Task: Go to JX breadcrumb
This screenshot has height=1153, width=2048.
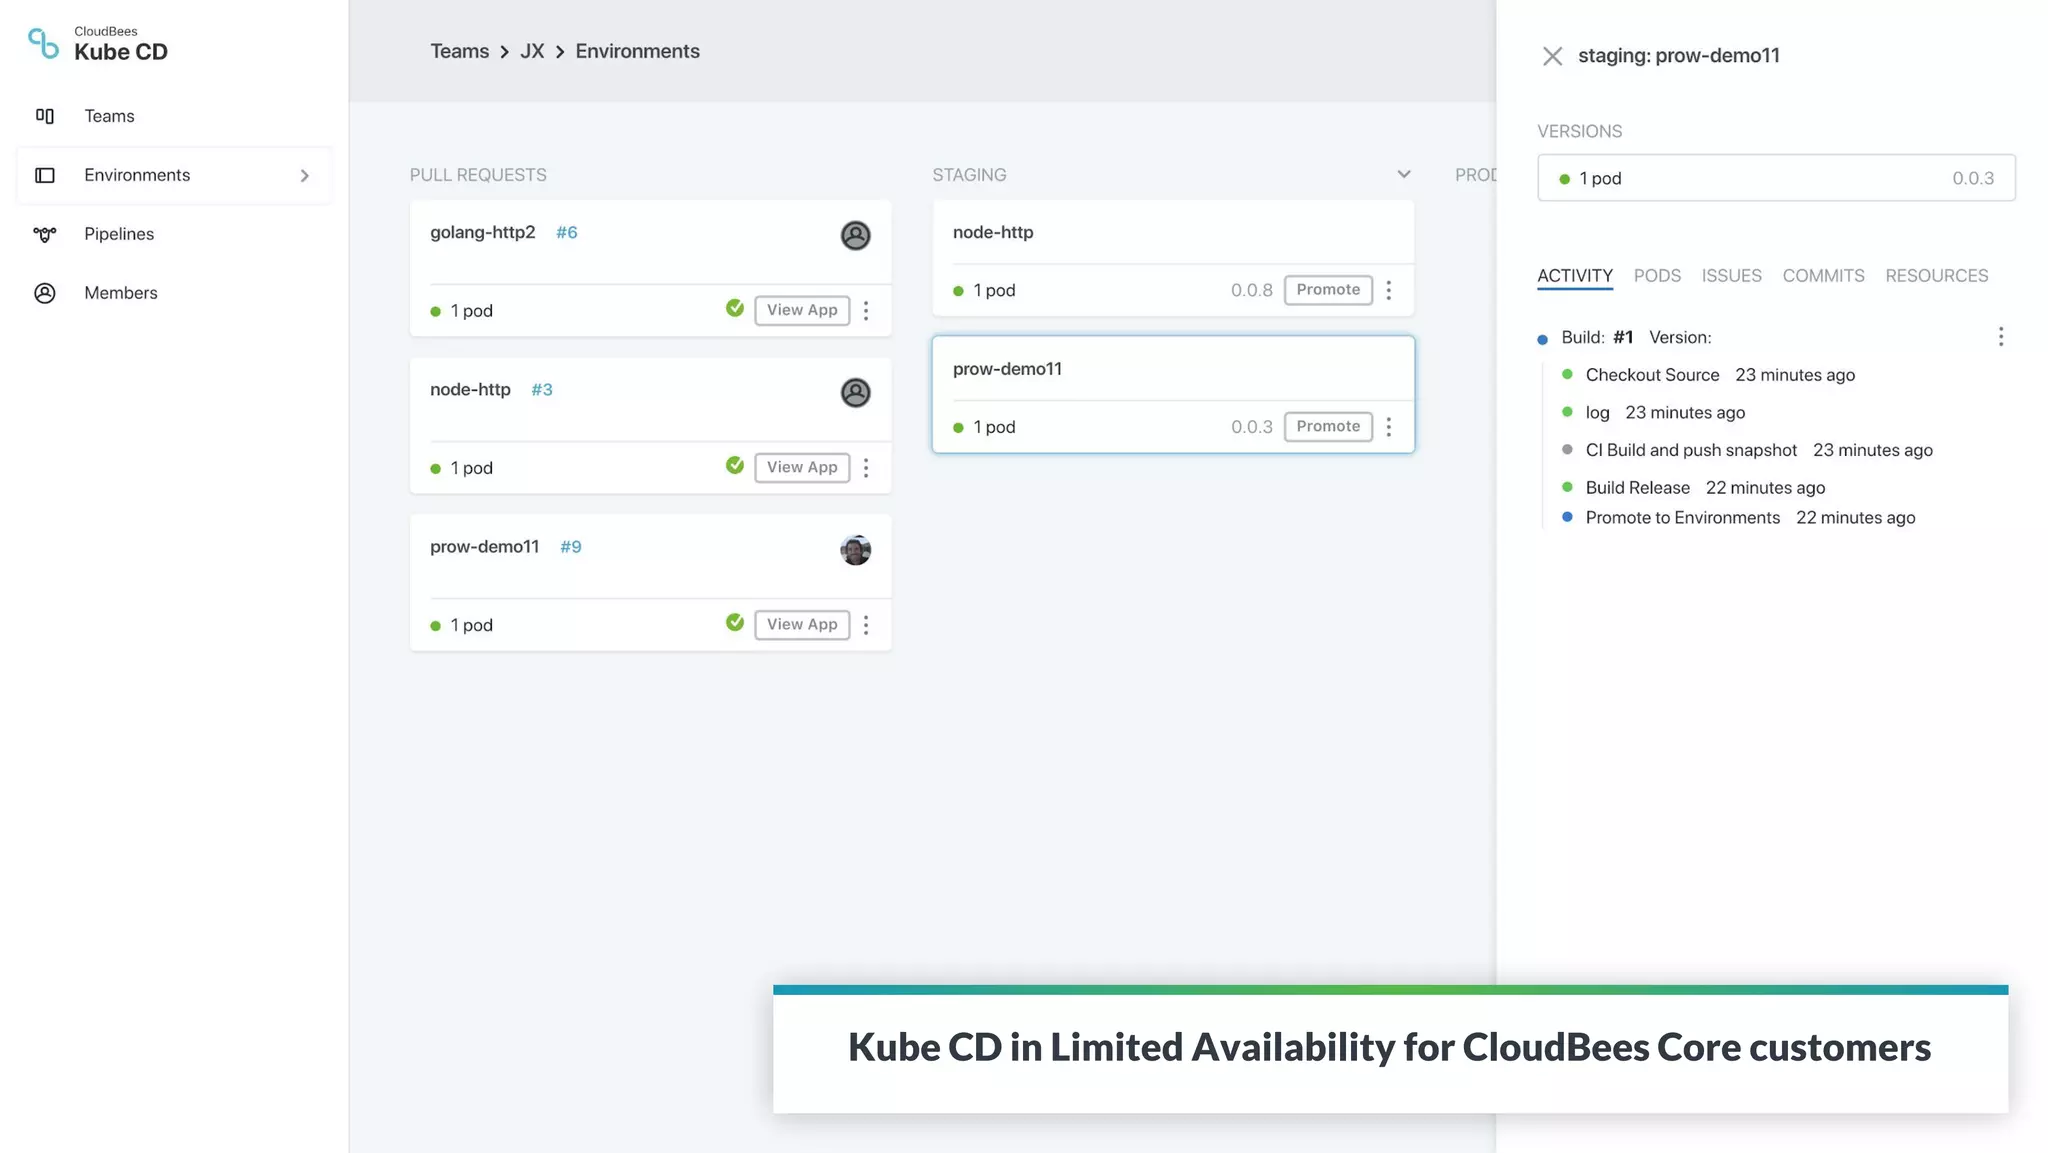Action: click(532, 51)
